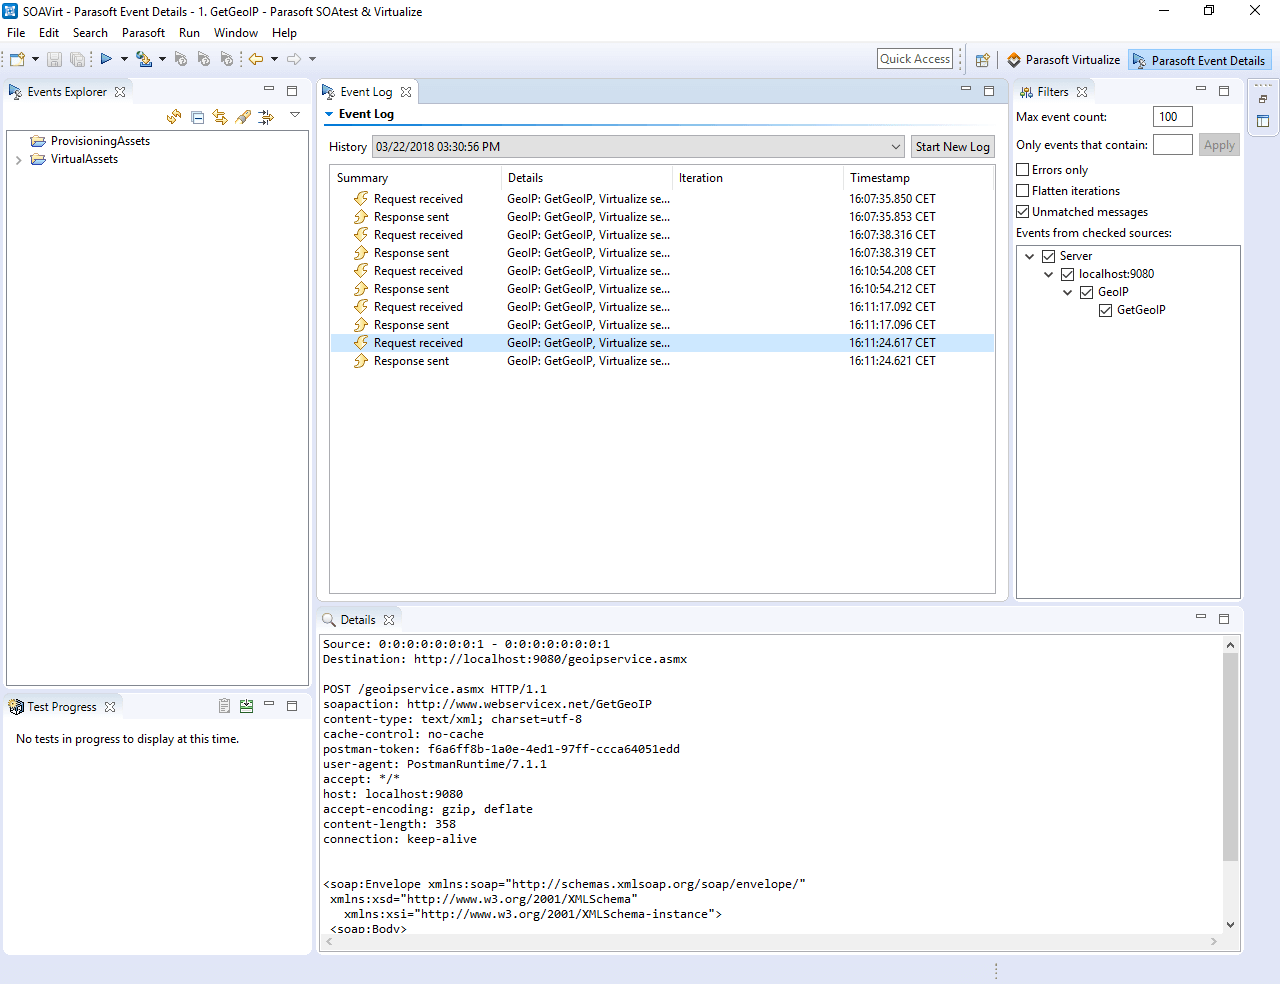Viewport: 1280px width, 984px height.
Task: Click the Restore icon in right side trim
Action: coord(1263,99)
